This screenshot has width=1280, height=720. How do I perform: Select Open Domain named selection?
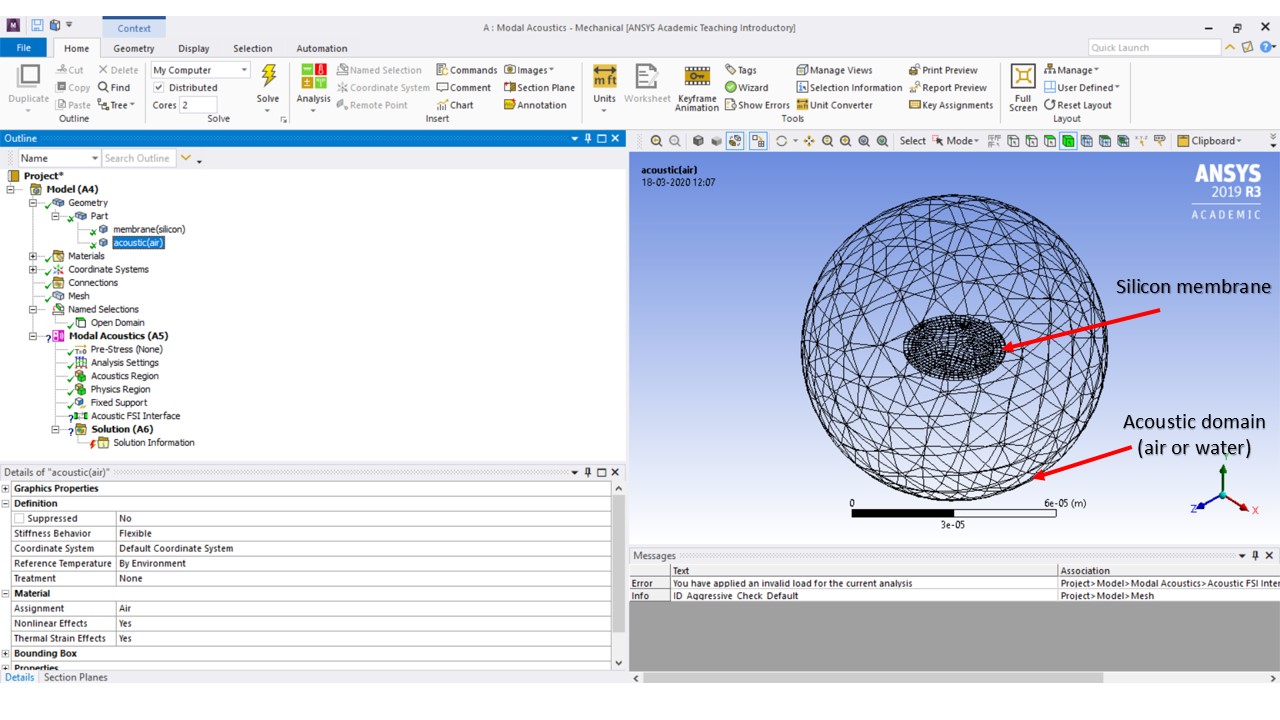[117, 323]
